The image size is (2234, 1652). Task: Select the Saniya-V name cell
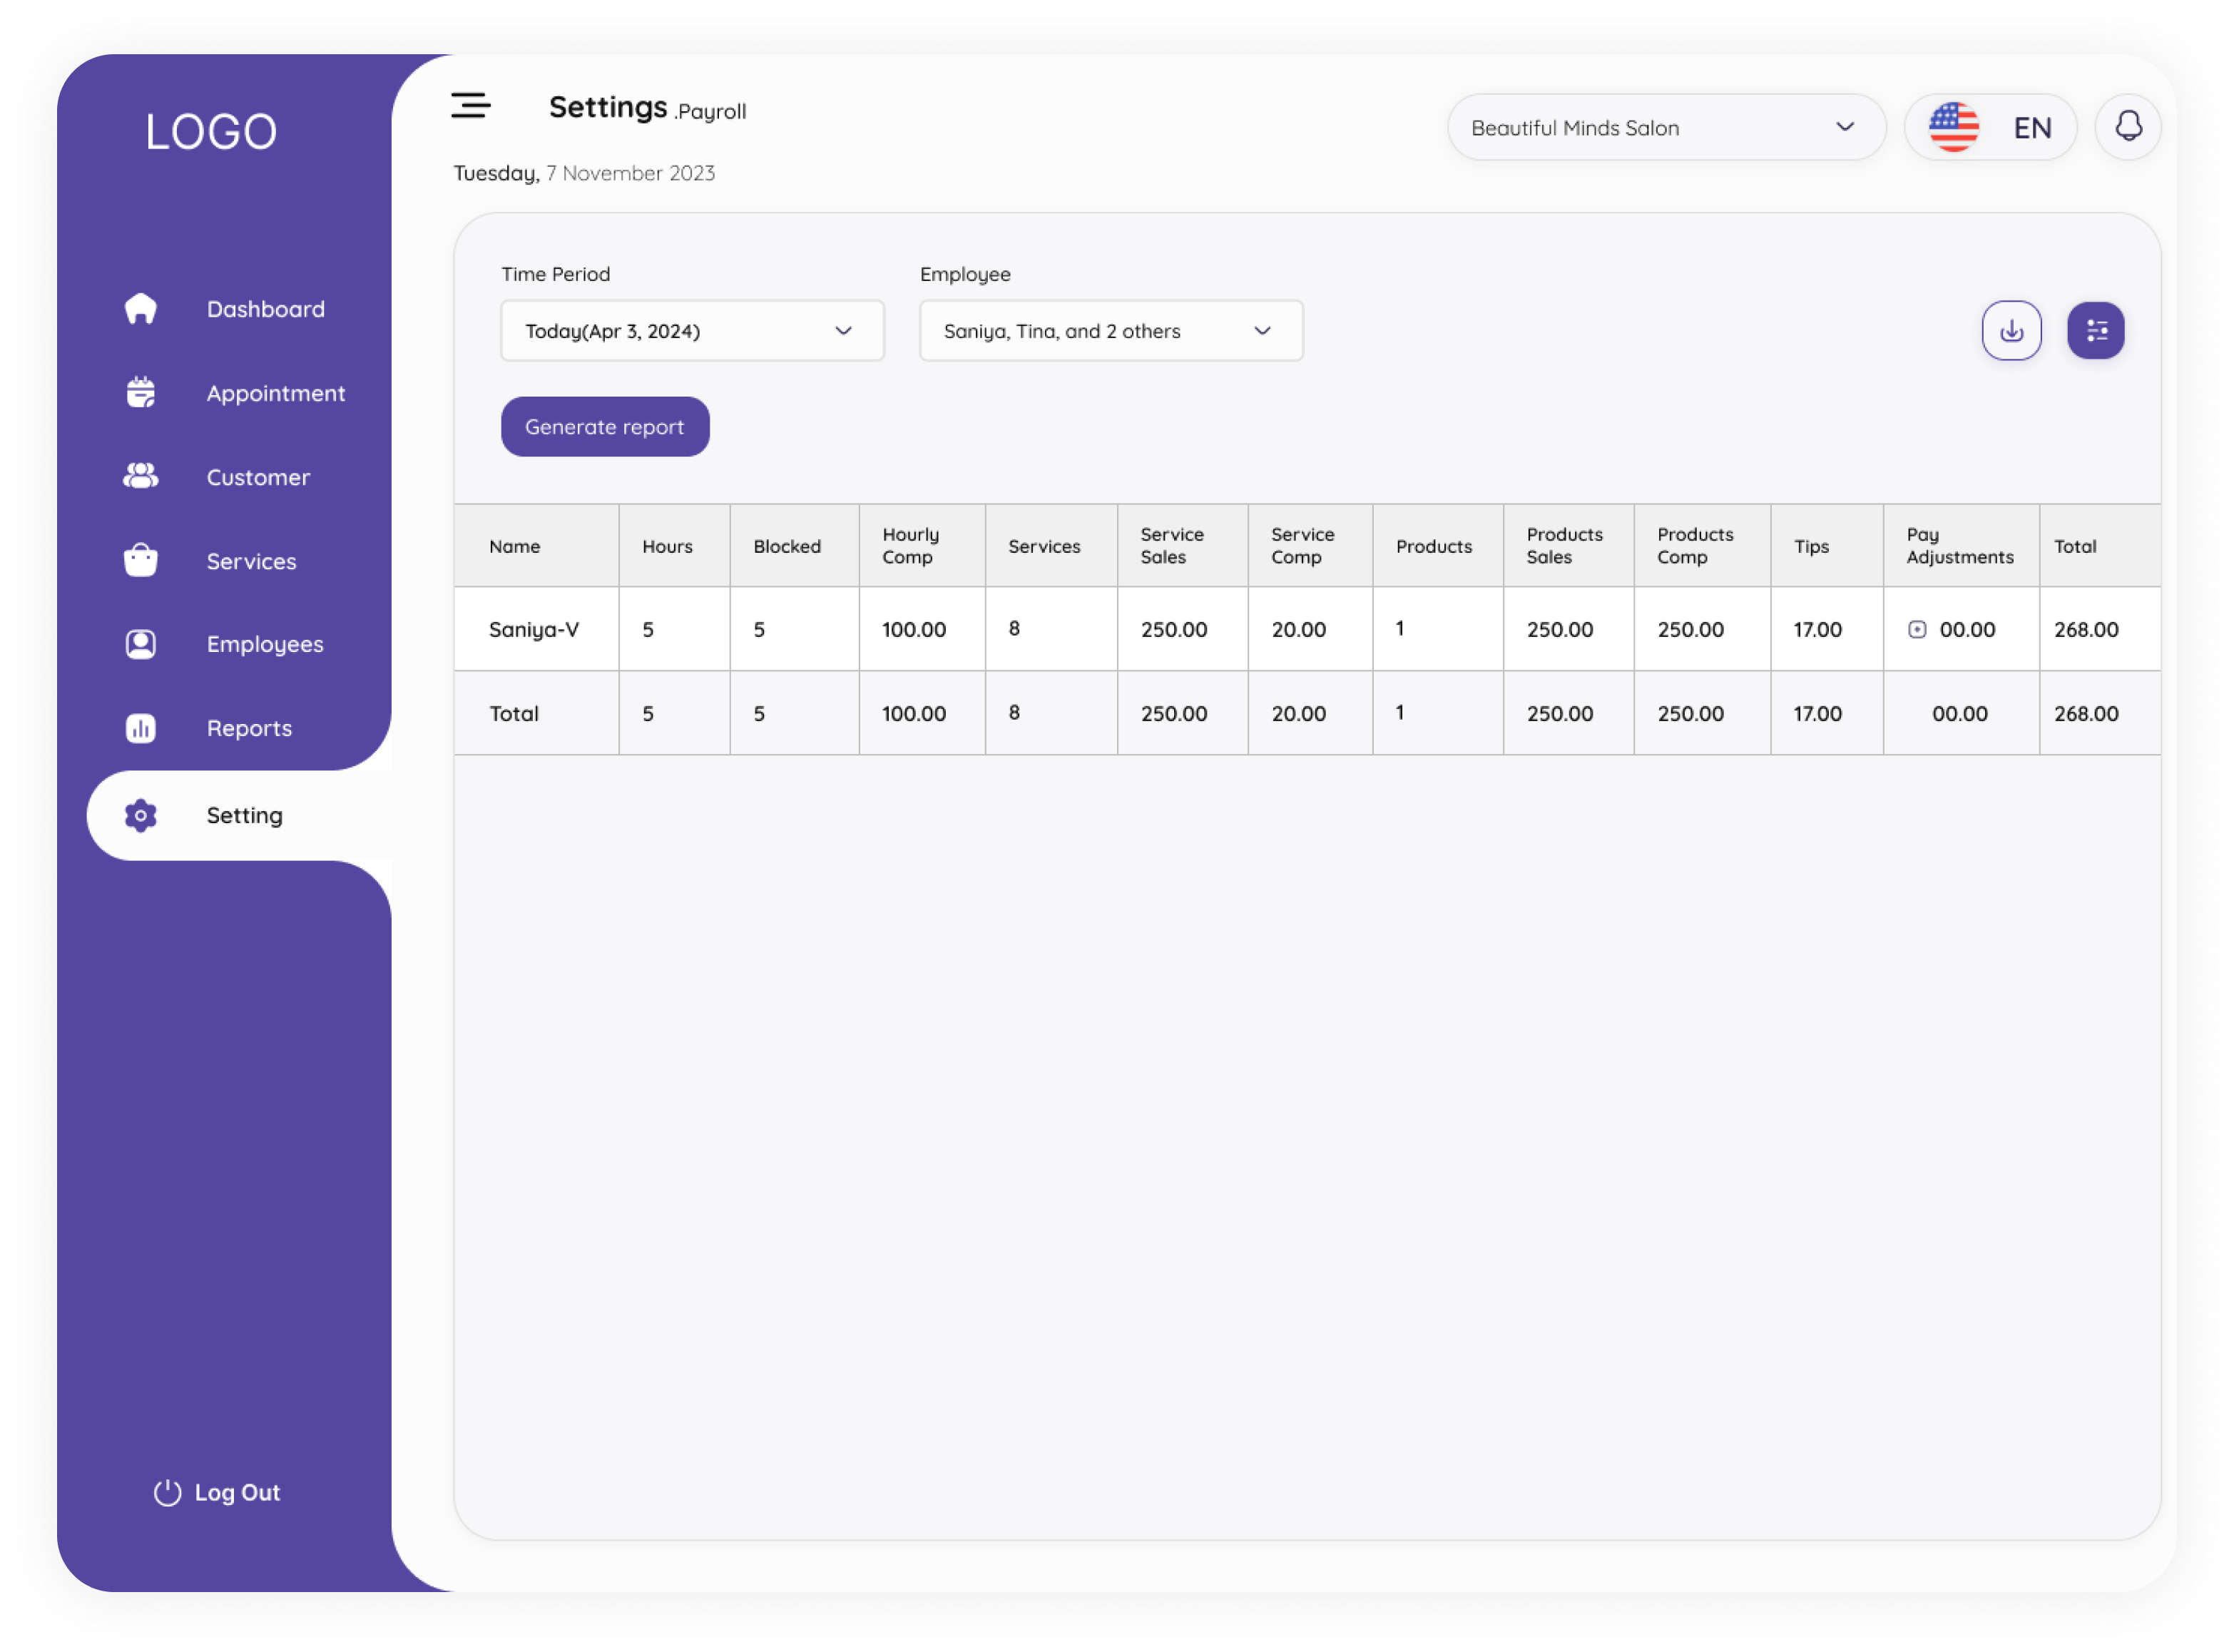tap(534, 629)
